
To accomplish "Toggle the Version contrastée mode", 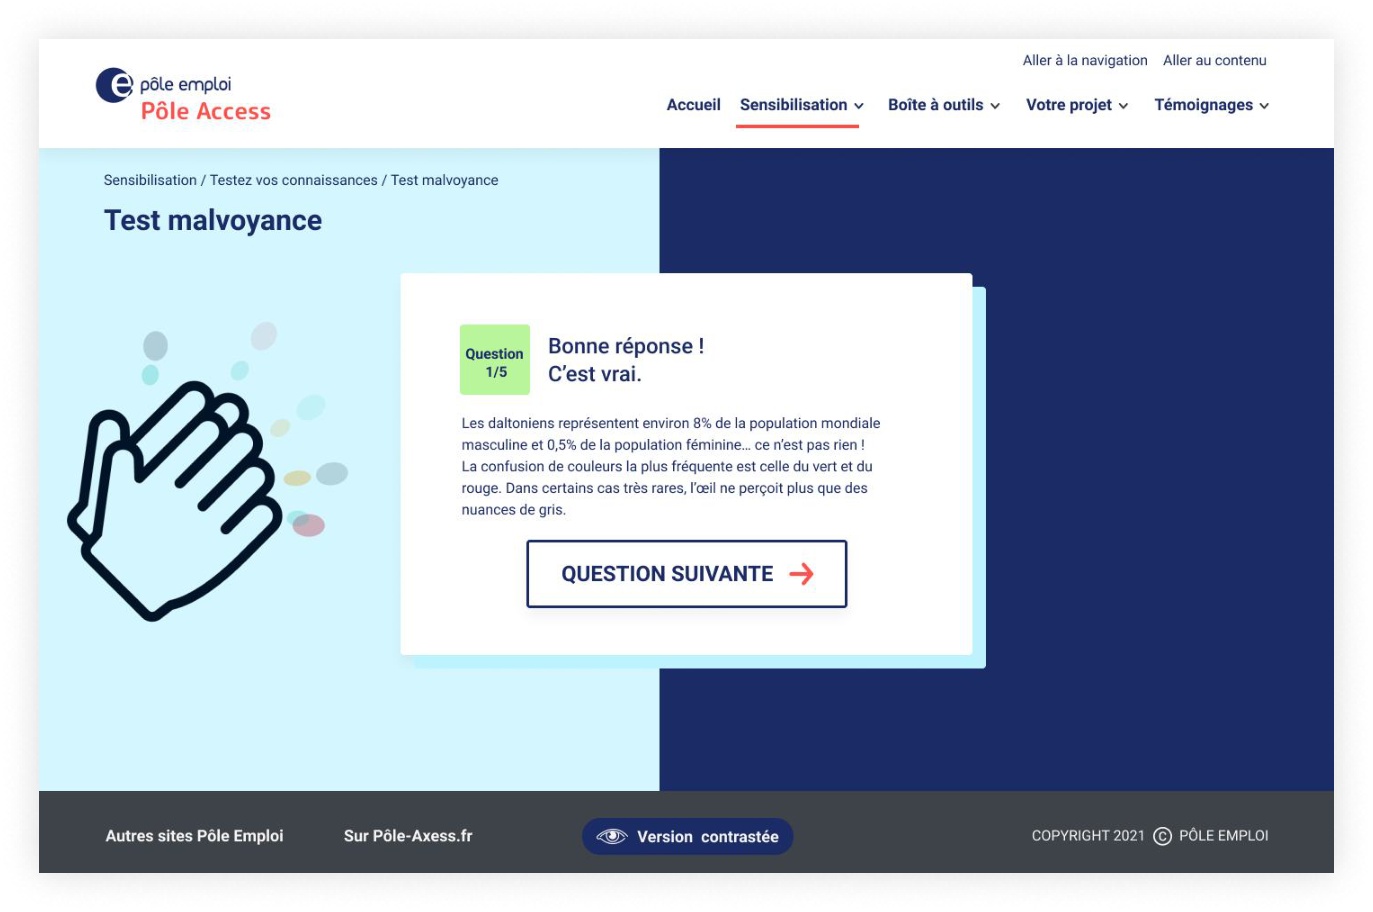I will click(687, 836).
